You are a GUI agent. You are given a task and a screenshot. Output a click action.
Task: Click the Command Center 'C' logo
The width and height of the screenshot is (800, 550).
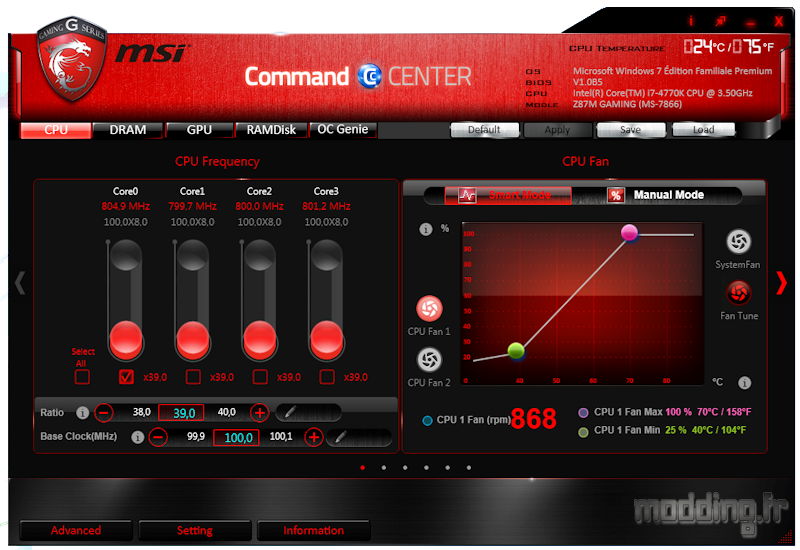(369, 76)
